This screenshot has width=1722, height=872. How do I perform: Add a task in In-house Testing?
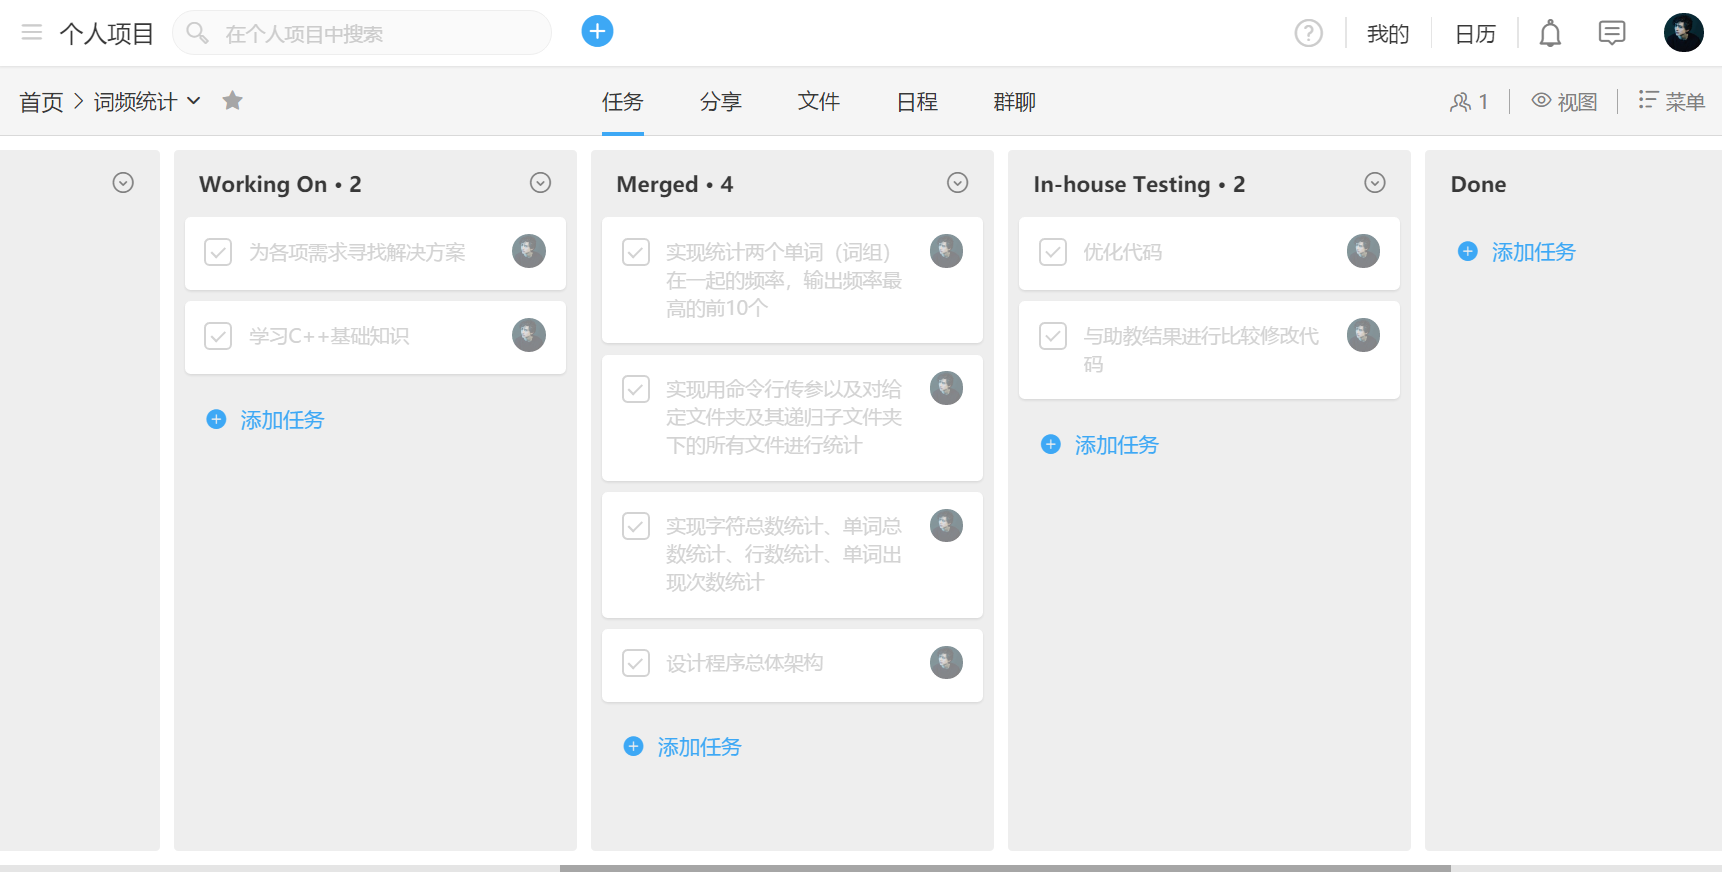click(x=1099, y=445)
